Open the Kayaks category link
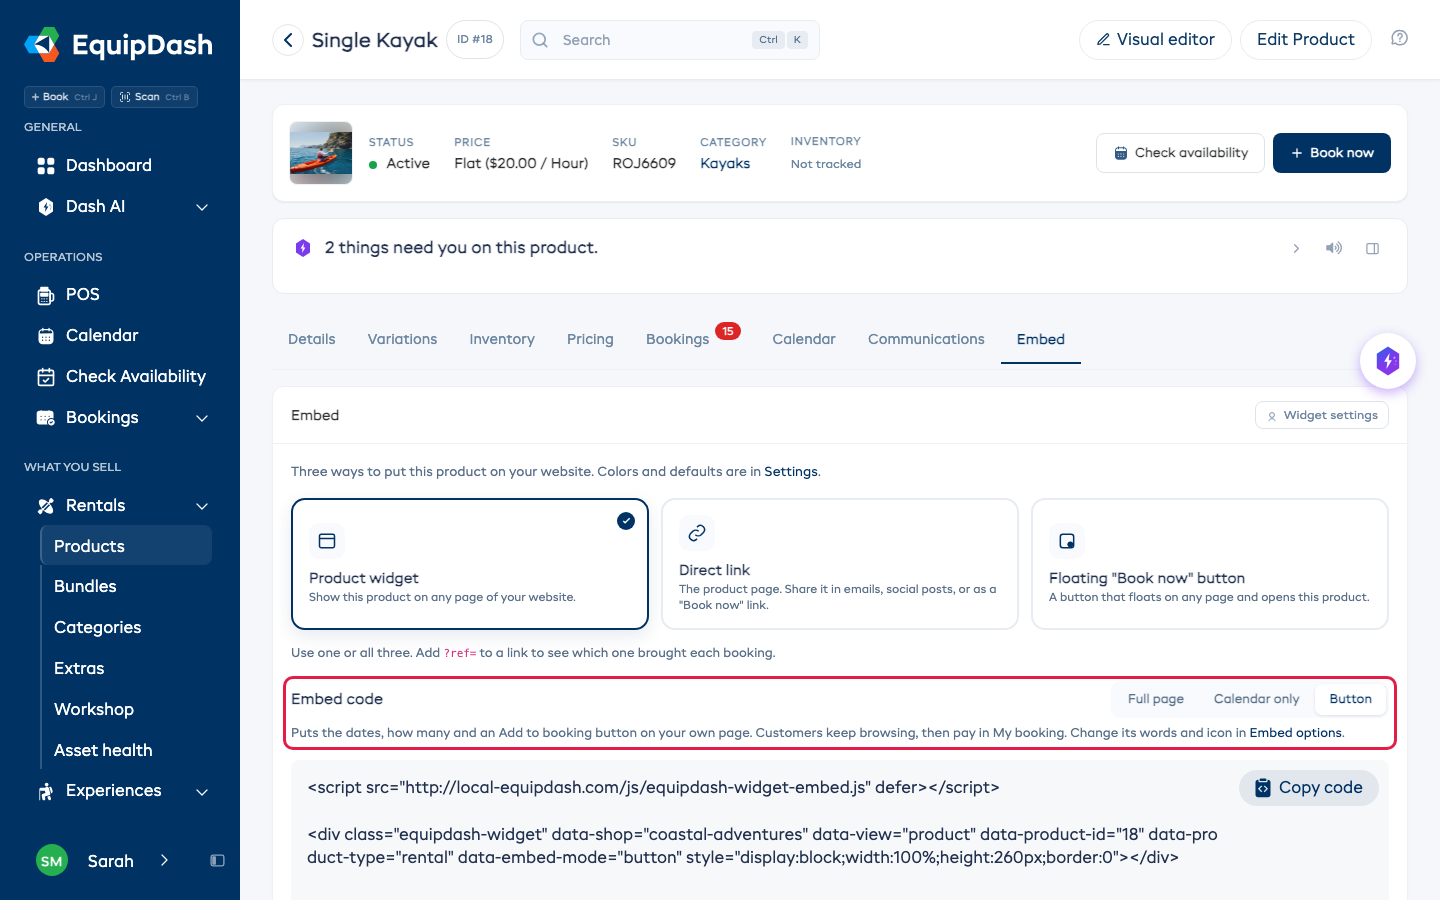This screenshot has width=1440, height=900. (725, 164)
